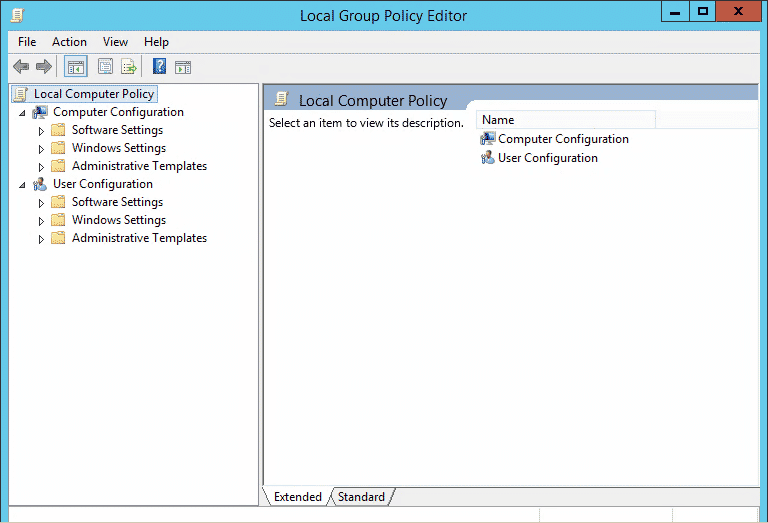Click the Export List toolbar icon
This screenshot has width=768, height=523.
click(129, 66)
